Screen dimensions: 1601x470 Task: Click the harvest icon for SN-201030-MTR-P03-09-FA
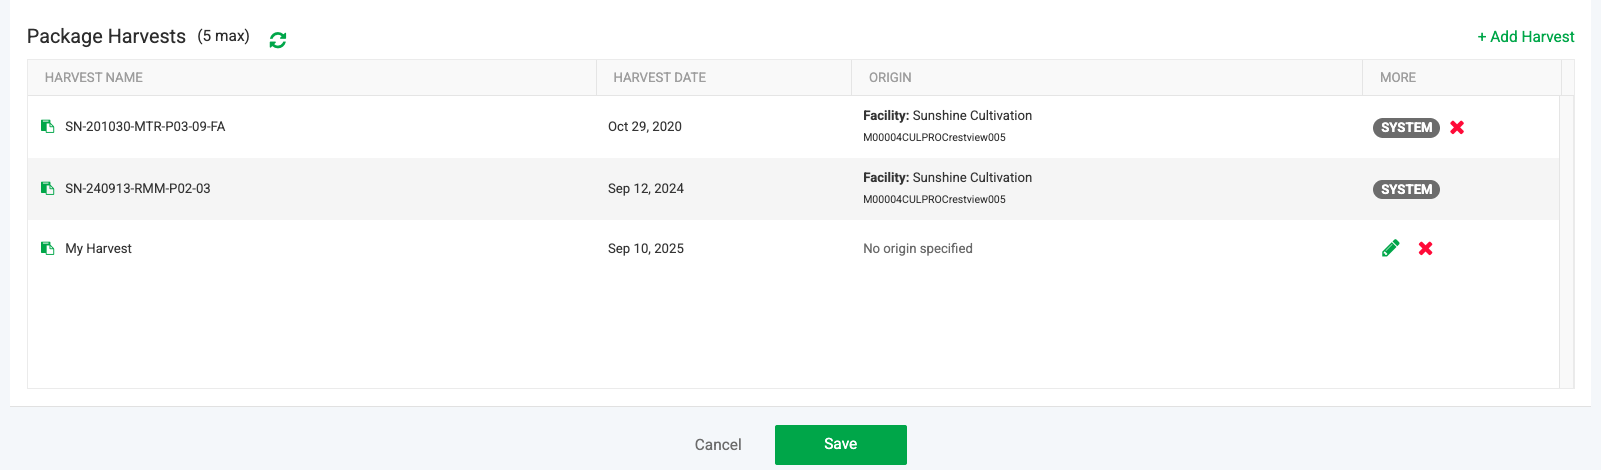point(47,126)
